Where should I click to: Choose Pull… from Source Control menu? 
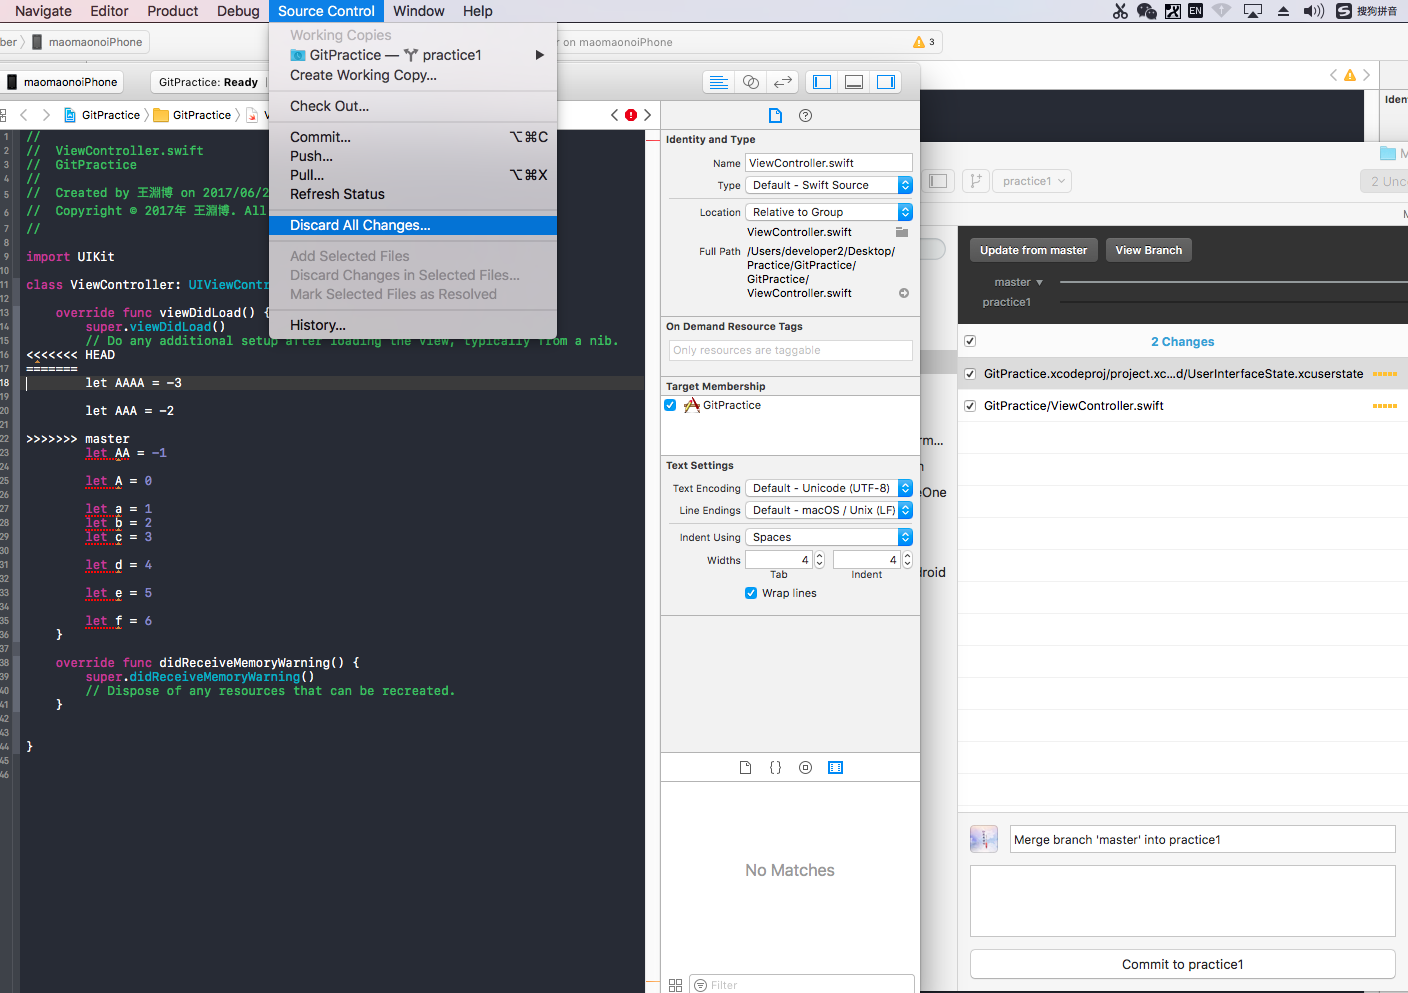(413, 175)
